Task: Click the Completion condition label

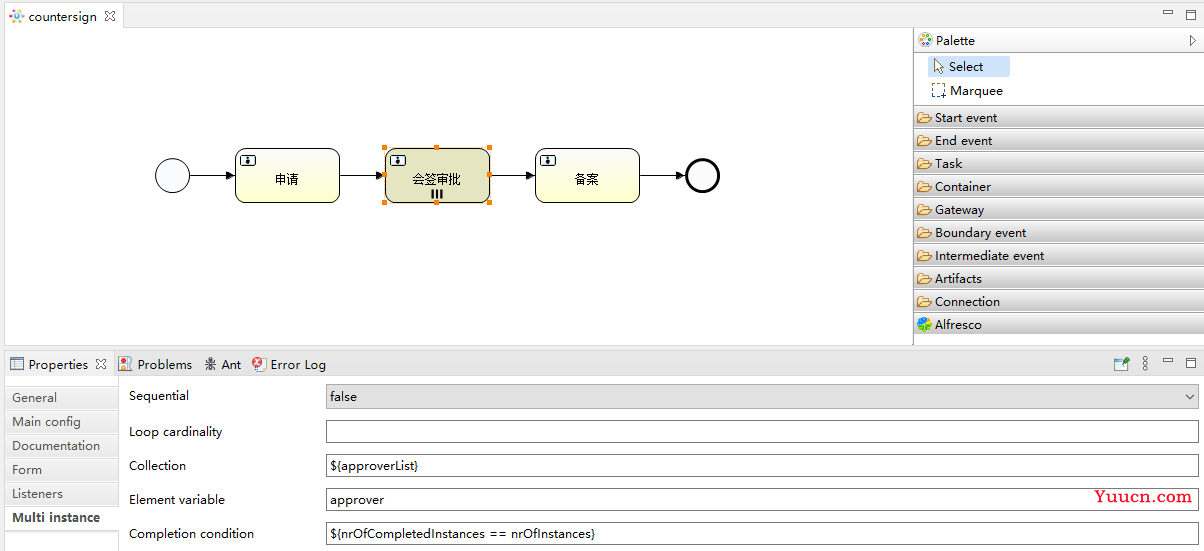Action: [x=191, y=533]
